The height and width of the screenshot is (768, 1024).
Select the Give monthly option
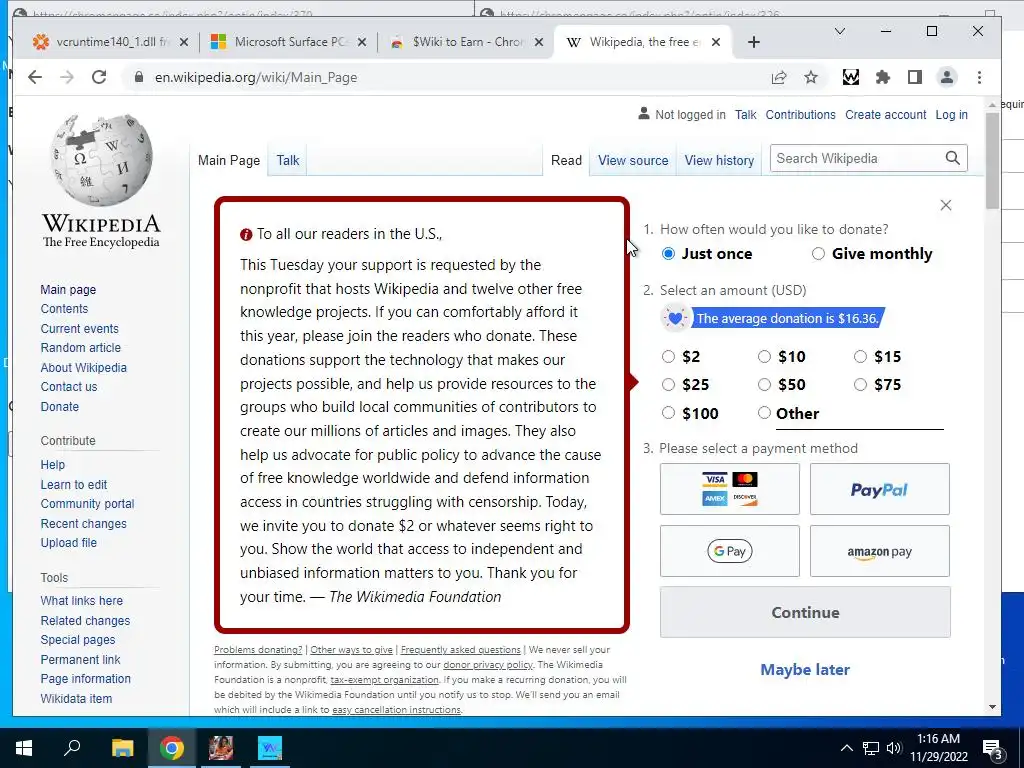coord(818,253)
